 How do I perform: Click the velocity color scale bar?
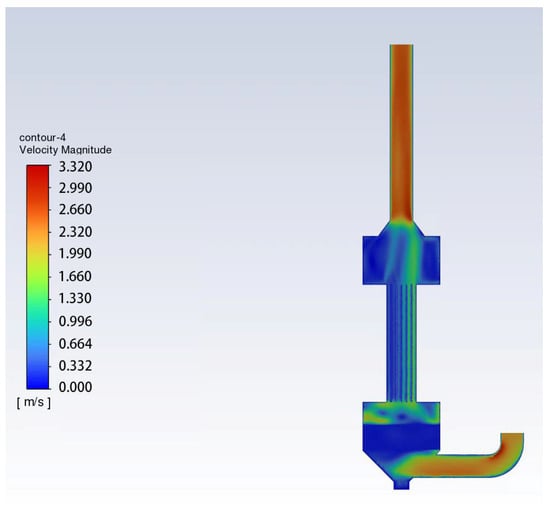tap(38, 277)
